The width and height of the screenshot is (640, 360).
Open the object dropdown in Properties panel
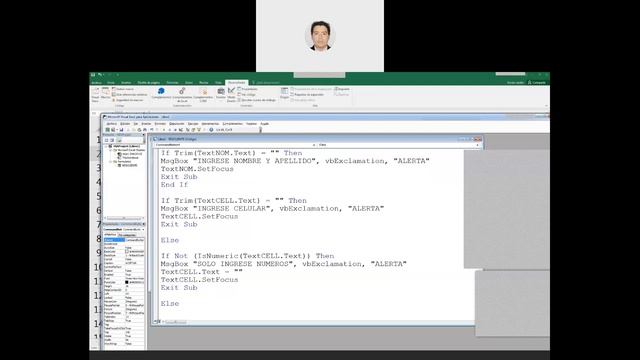pyautogui.click(x=143, y=229)
